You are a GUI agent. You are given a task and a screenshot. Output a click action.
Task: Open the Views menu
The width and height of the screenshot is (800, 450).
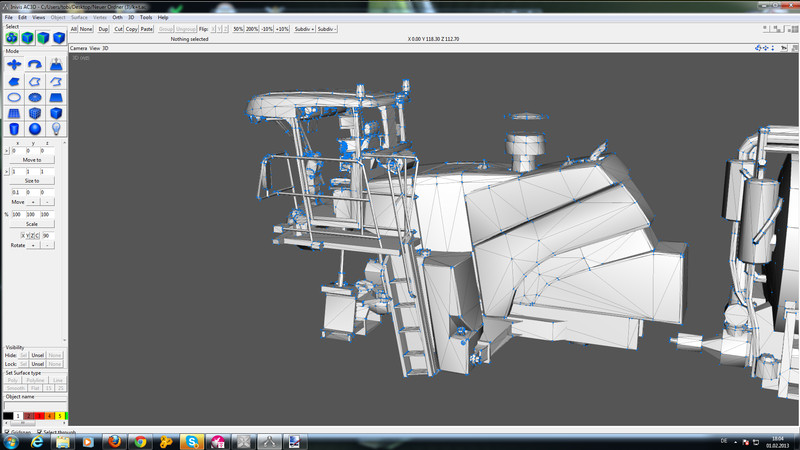pos(39,17)
